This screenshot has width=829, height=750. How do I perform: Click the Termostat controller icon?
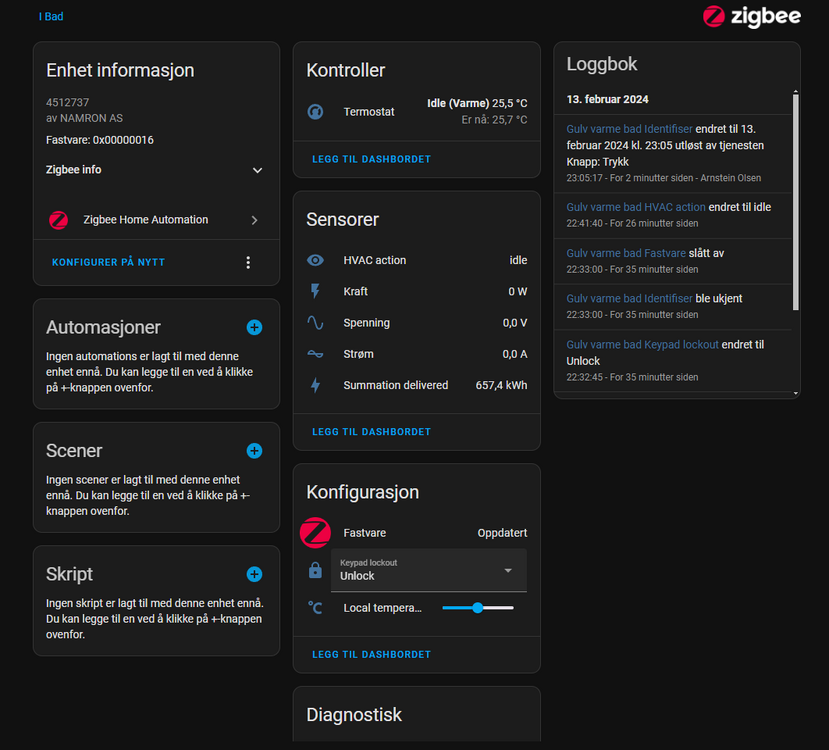315,112
